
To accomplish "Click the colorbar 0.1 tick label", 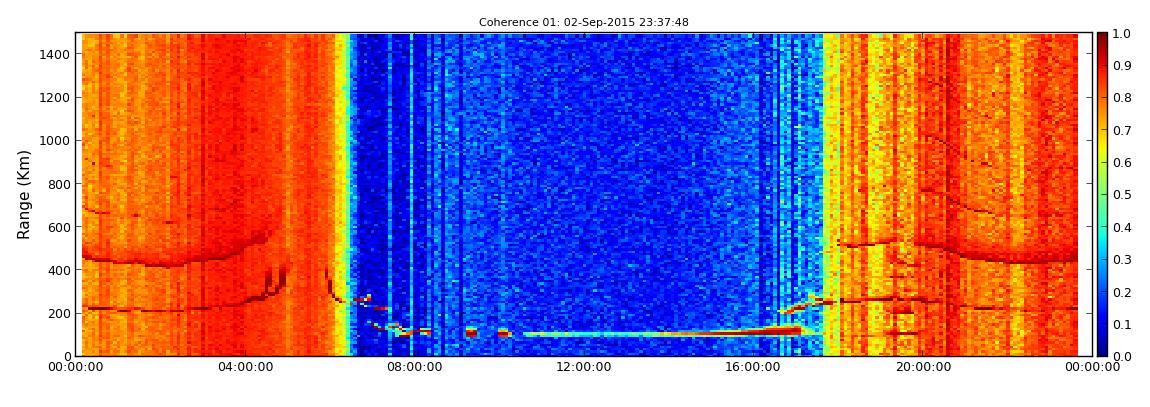I will tap(1122, 324).
